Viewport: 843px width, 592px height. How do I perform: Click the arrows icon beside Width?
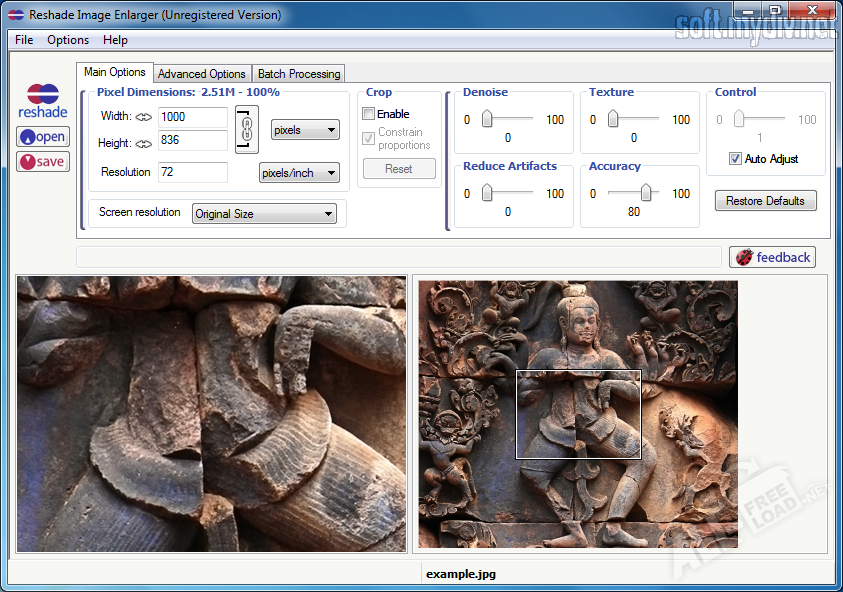(x=143, y=117)
